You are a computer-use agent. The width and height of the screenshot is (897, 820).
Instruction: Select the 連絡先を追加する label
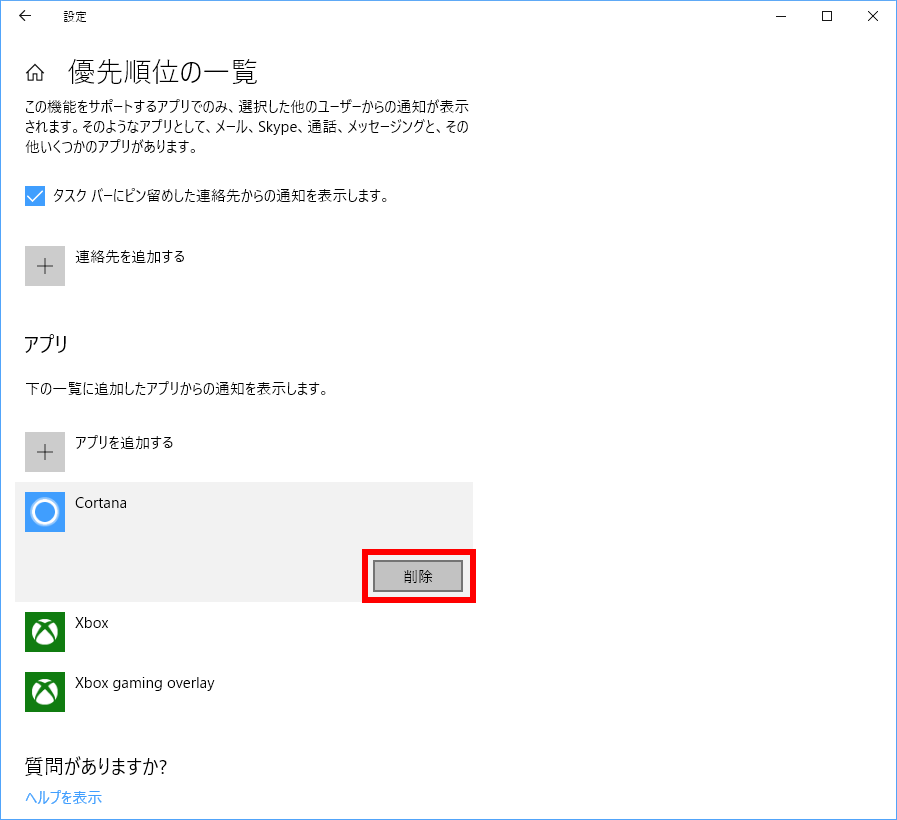click(x=130, y=257)
